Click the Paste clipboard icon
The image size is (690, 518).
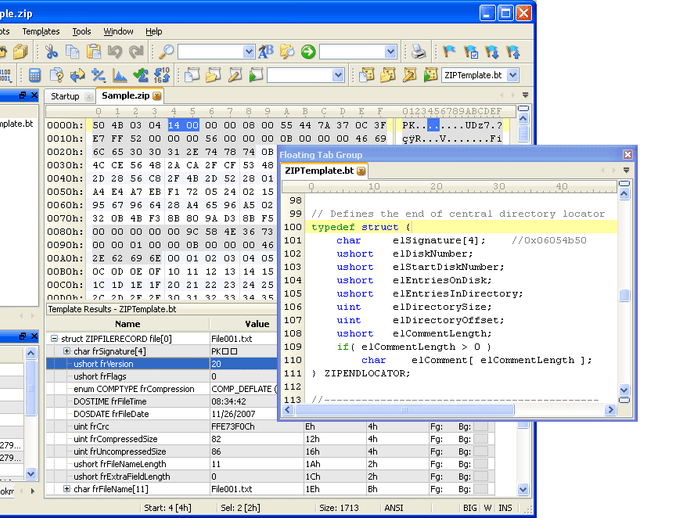coord(94,52)
